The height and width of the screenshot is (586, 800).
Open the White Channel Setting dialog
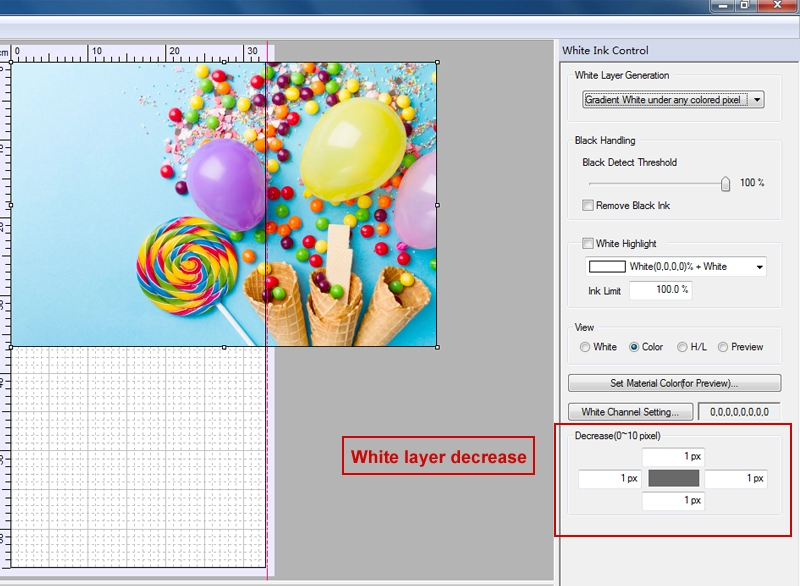click(628, 410)
